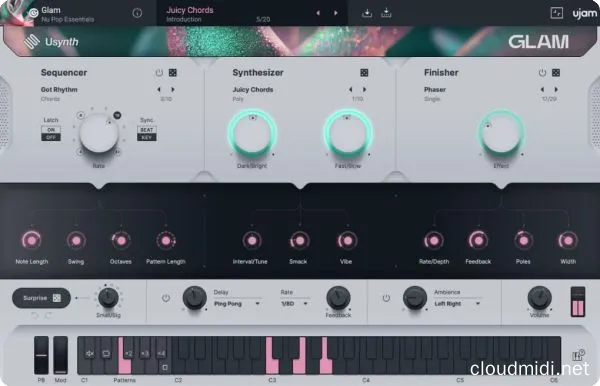Randomize Synthesizer with dice icon
600x386 pixels.
coord(364,73)
